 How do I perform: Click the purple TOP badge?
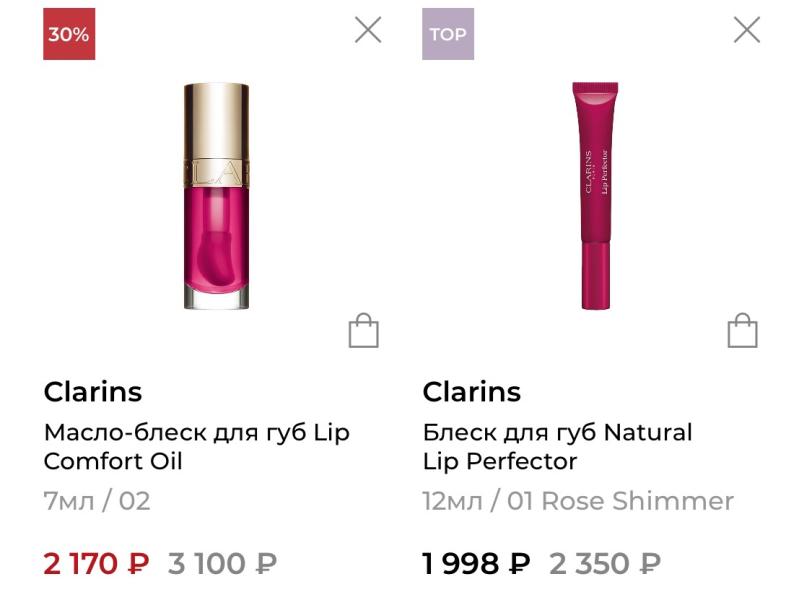tap(448, 34)
